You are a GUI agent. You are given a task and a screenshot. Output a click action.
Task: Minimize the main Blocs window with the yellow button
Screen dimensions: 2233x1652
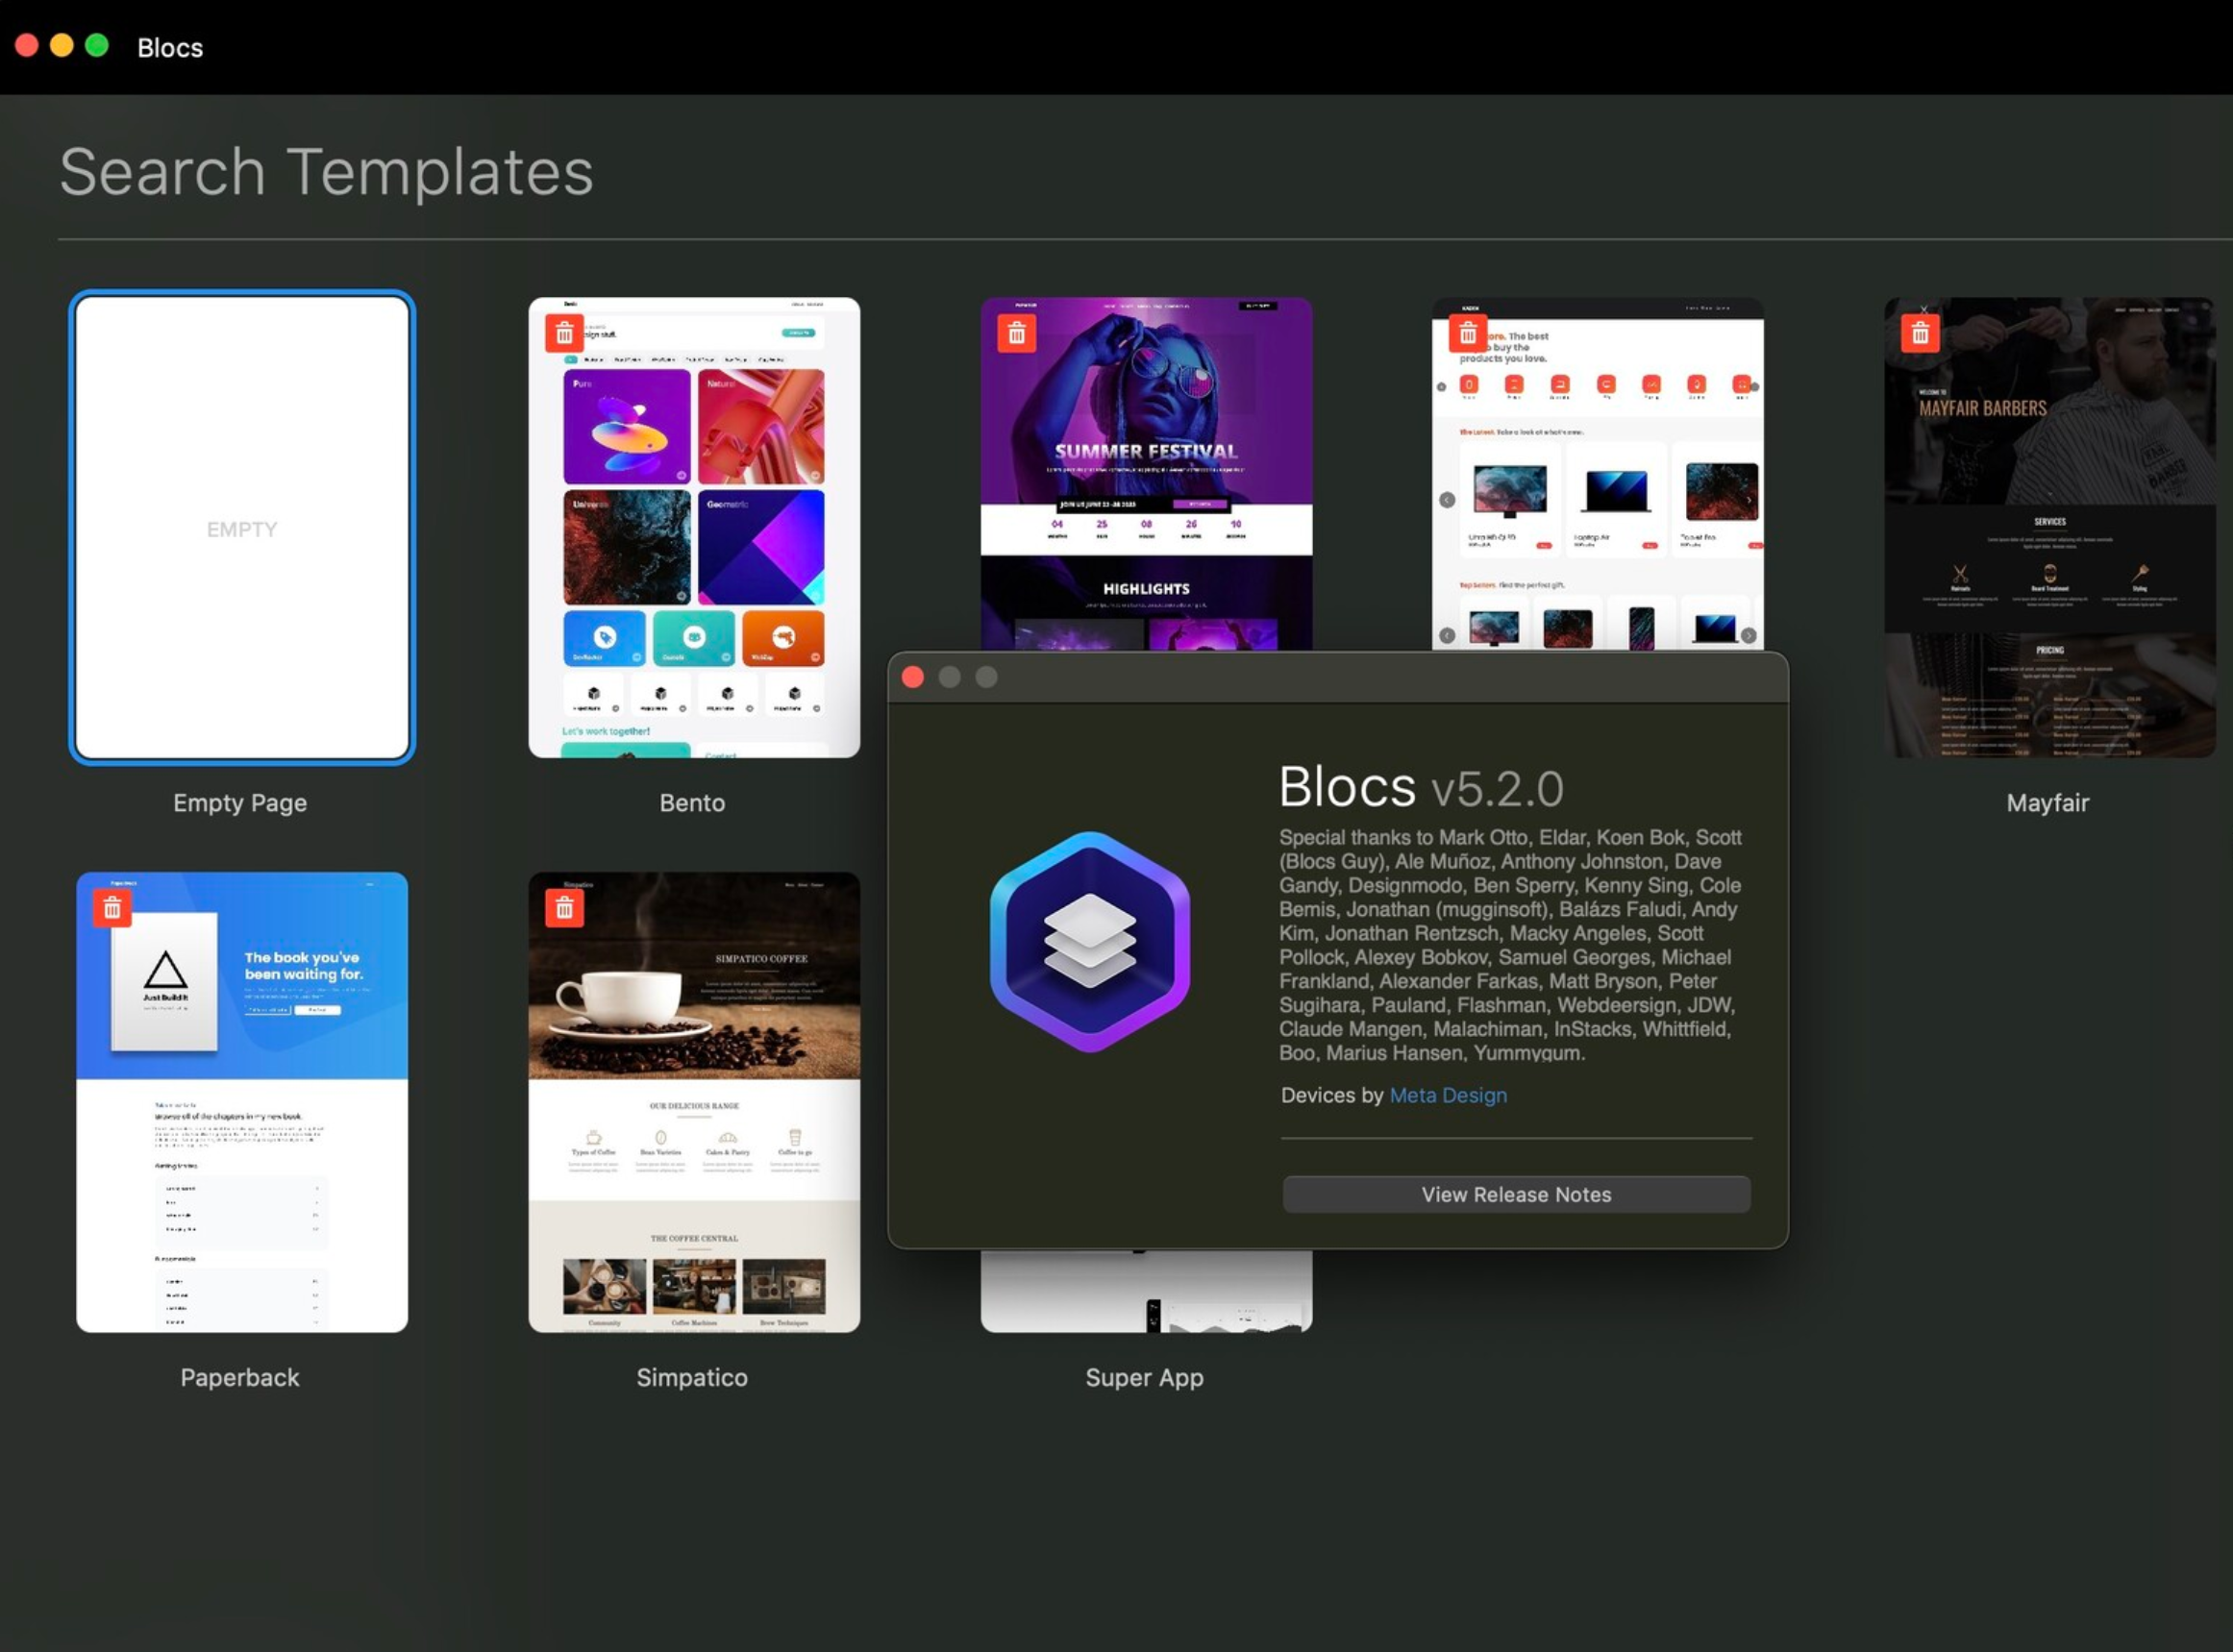62,45
